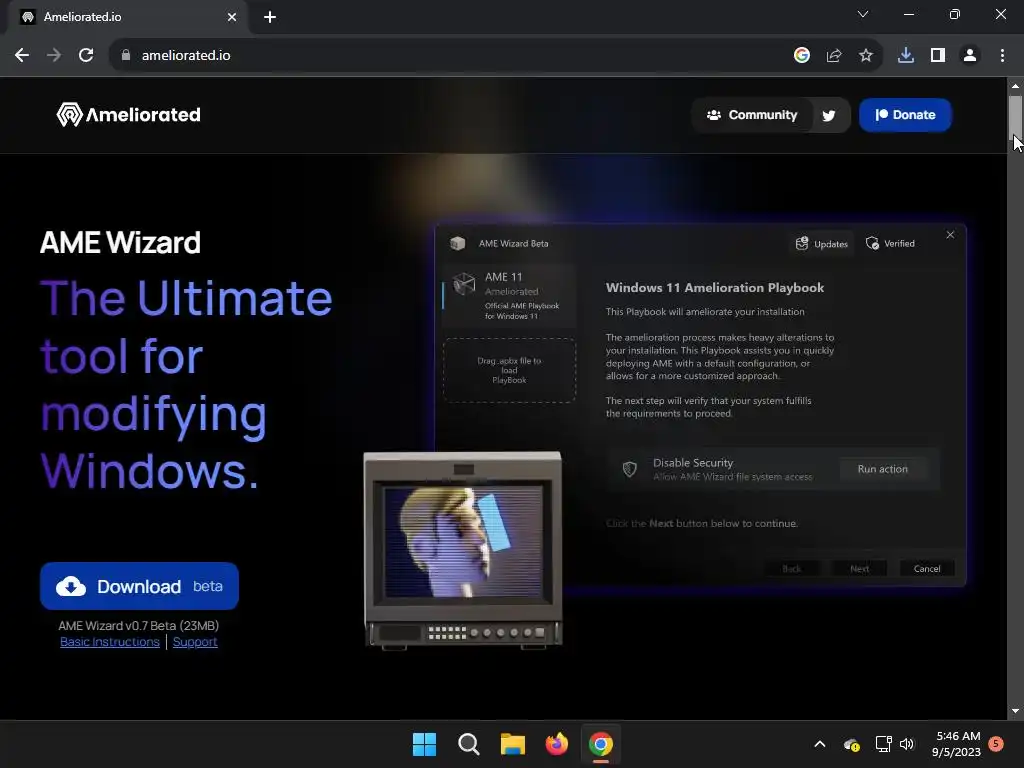Click the browser forward arrow
Image resolution: width=1024 pixels, height=768 pixels.
54,56
